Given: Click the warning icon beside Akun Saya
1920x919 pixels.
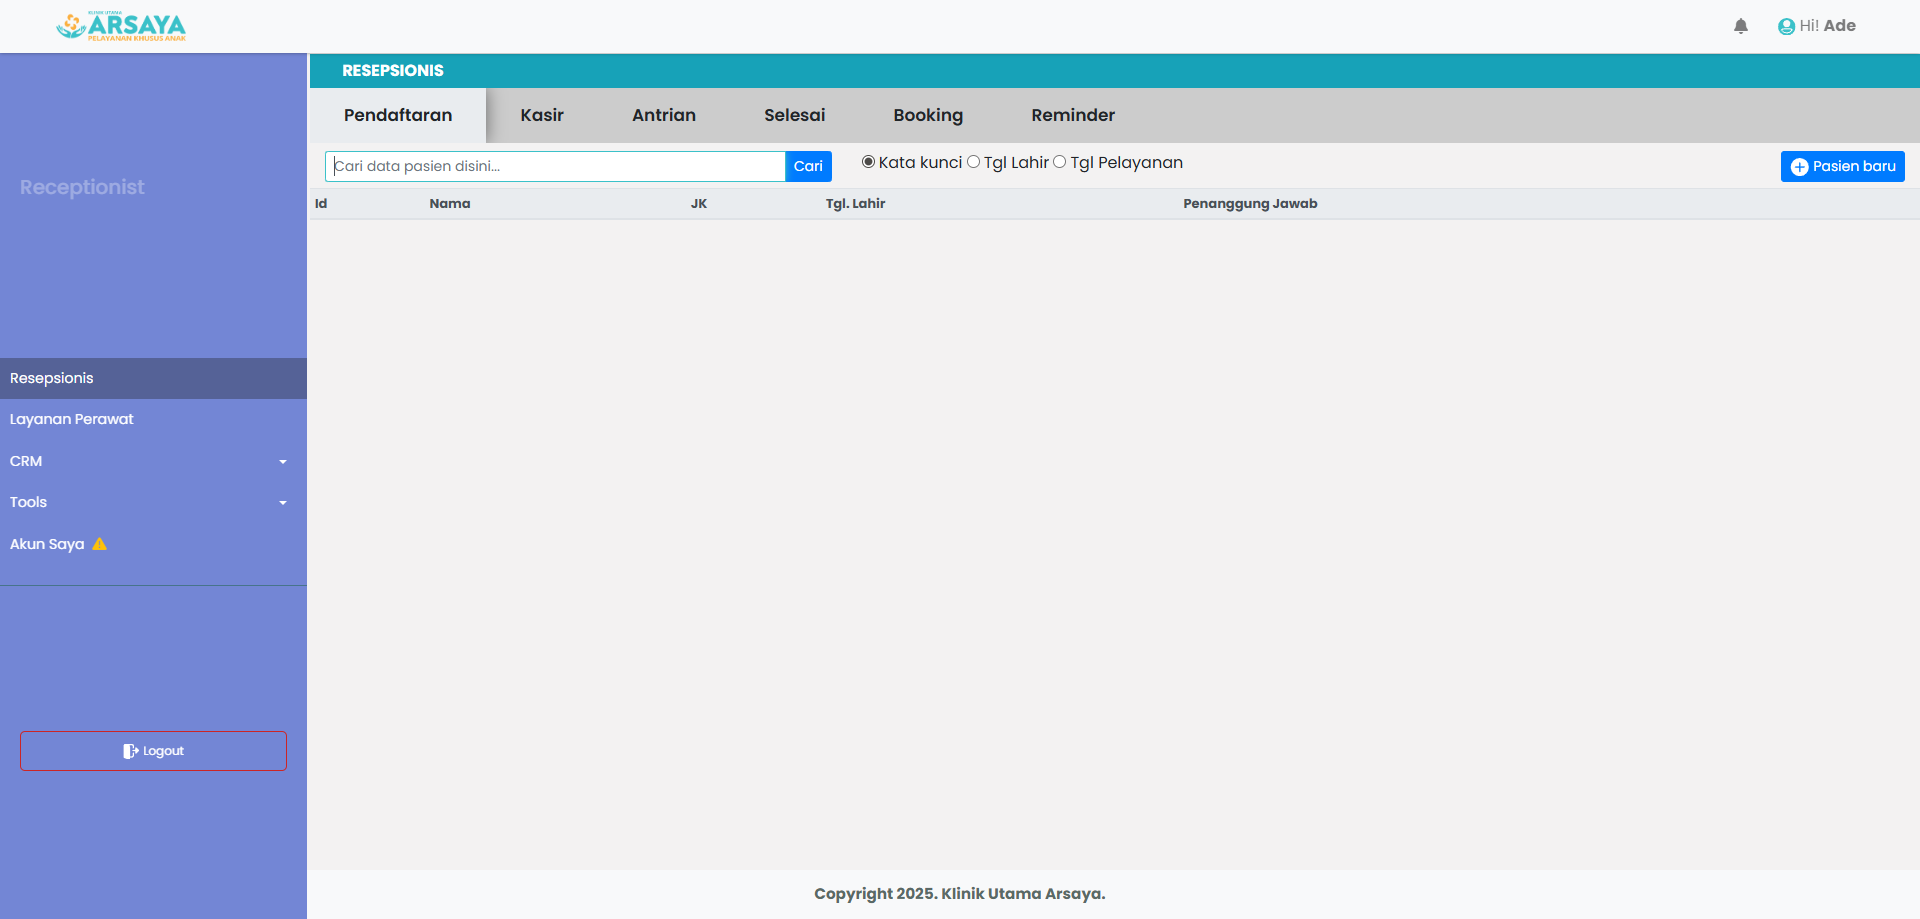Looking at the screenshot, I should tap(100, 544).
